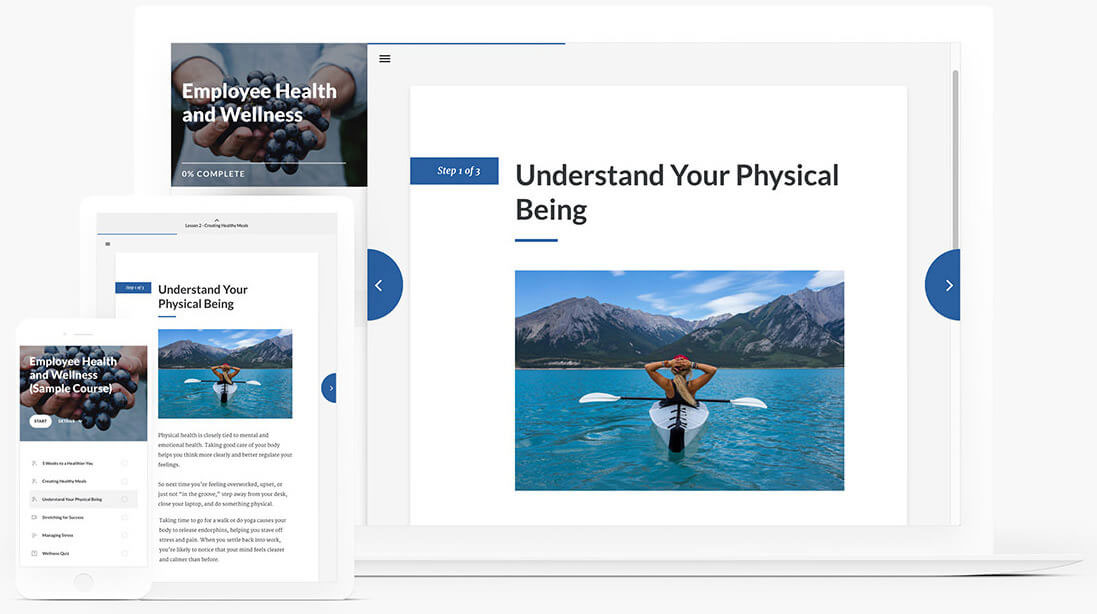Screen dimensions: 1097x614
Task: Click the Lesson 2 - Creating Healthy Meals link
Action: 217,226
